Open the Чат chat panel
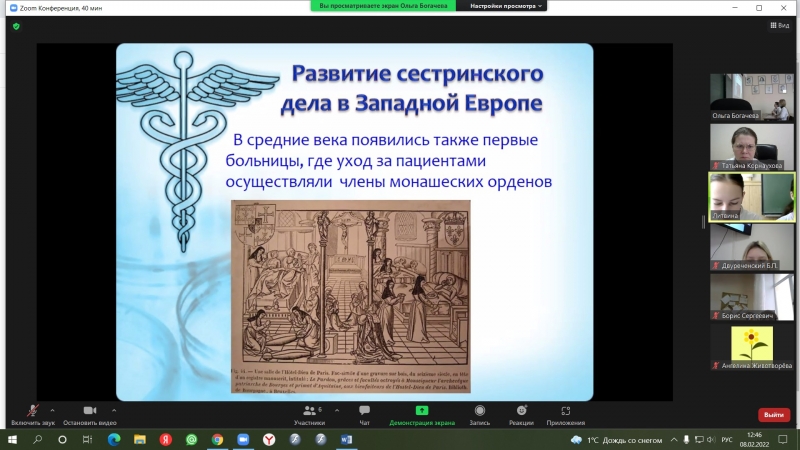Image resolution: width=800 pixels, height=450 pixels. 364,415
